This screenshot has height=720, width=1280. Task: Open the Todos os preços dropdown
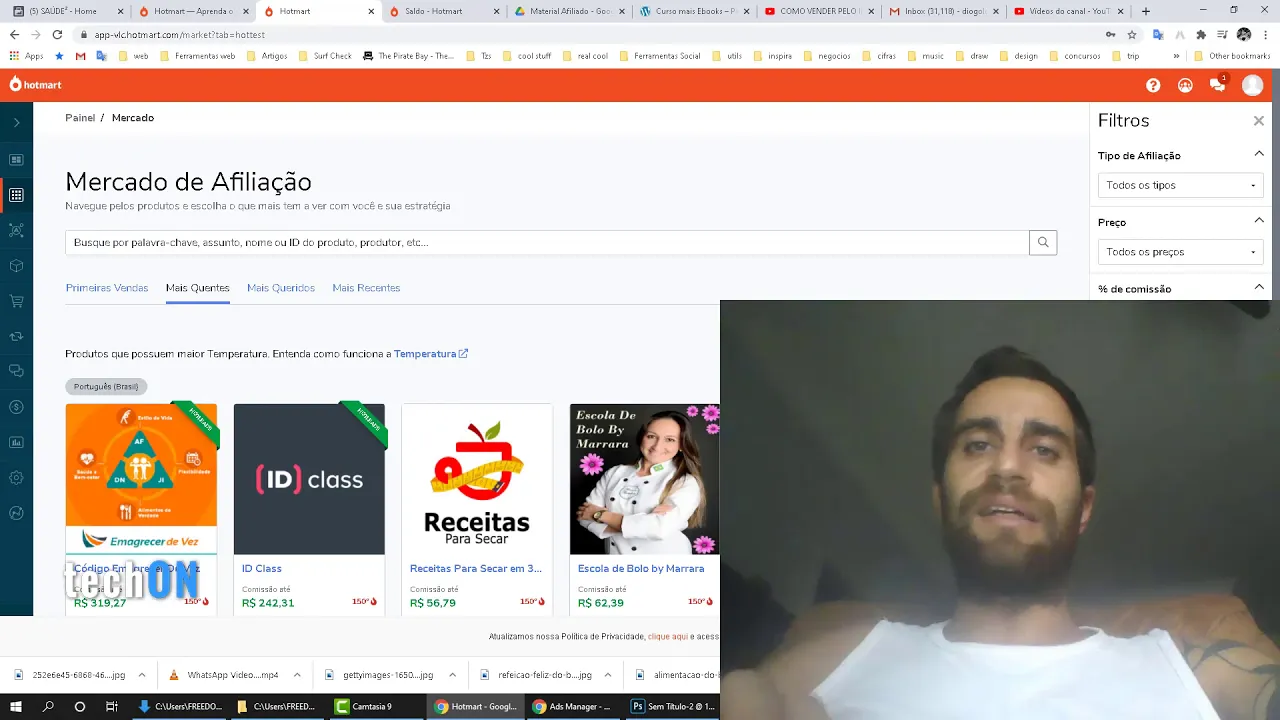click(1180, 252)
